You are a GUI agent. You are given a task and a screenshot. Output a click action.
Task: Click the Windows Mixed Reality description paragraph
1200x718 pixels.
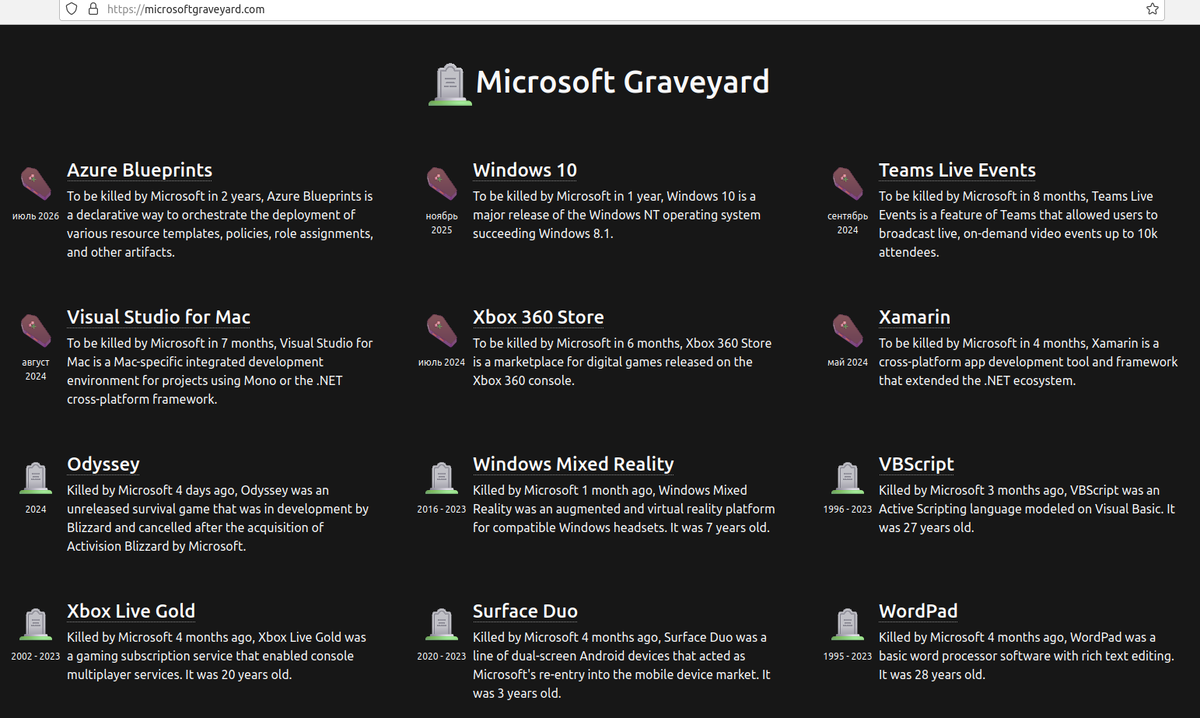tap(624, 509)
